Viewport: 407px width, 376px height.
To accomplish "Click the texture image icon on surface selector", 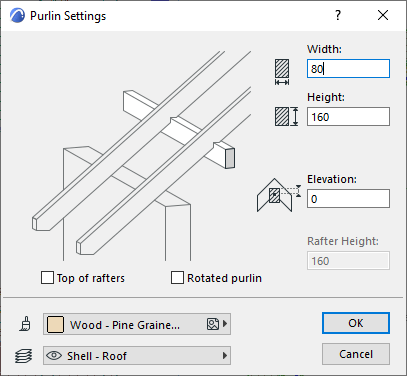I will click(x=213, y=324).
